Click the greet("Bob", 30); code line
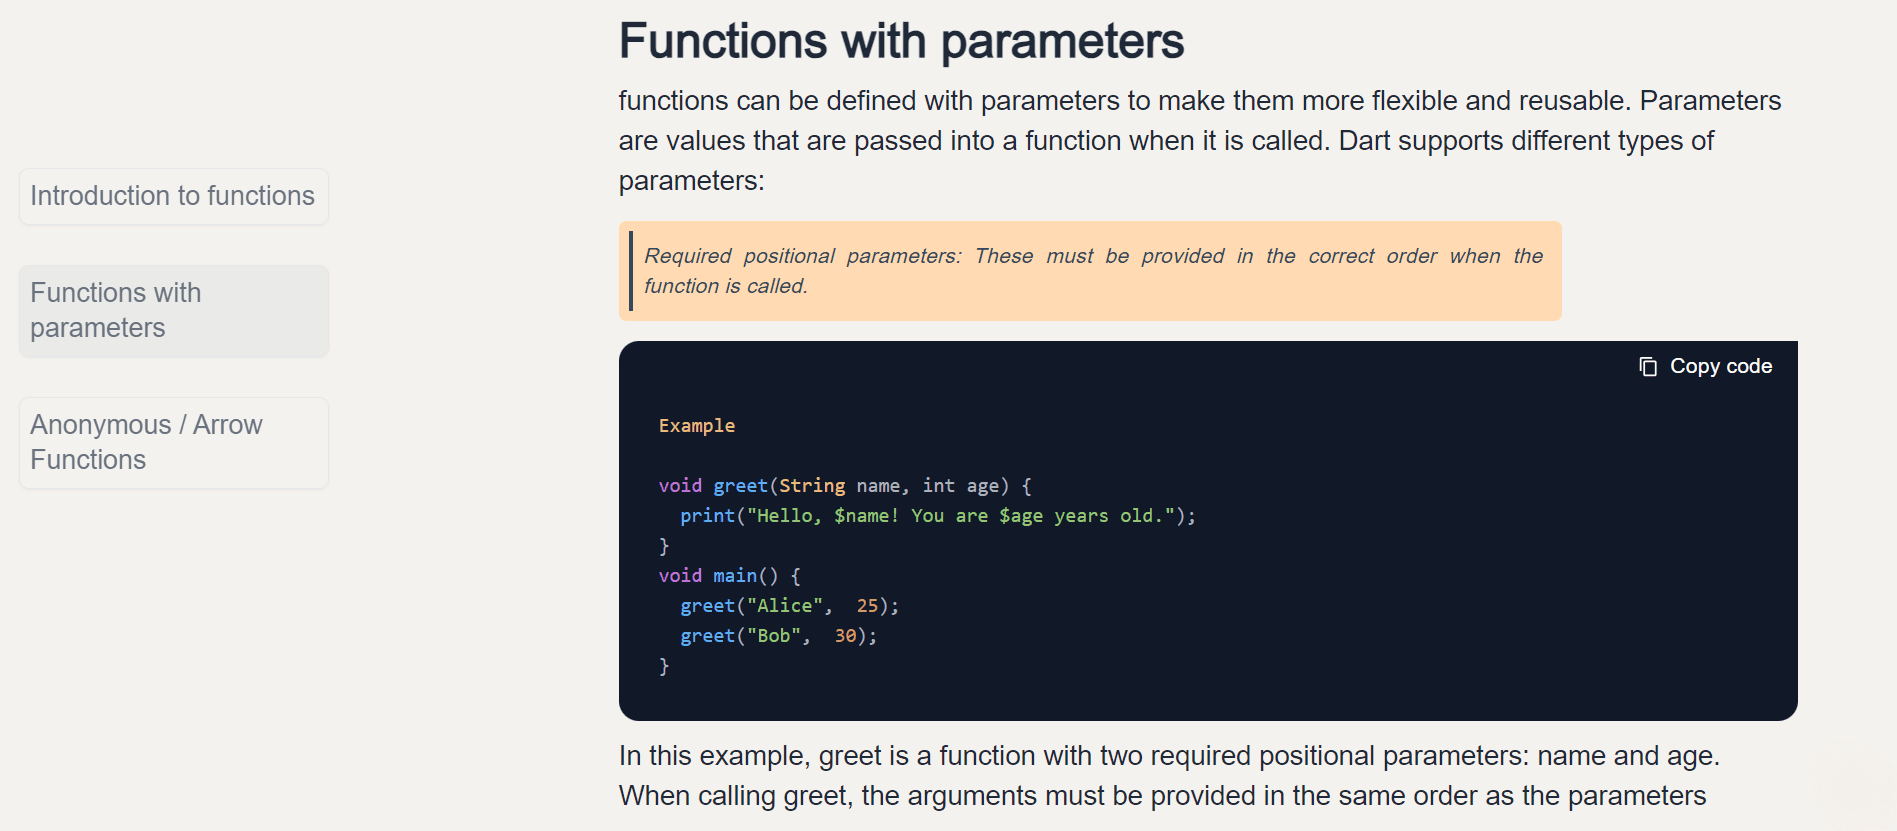 coord(779,636)
